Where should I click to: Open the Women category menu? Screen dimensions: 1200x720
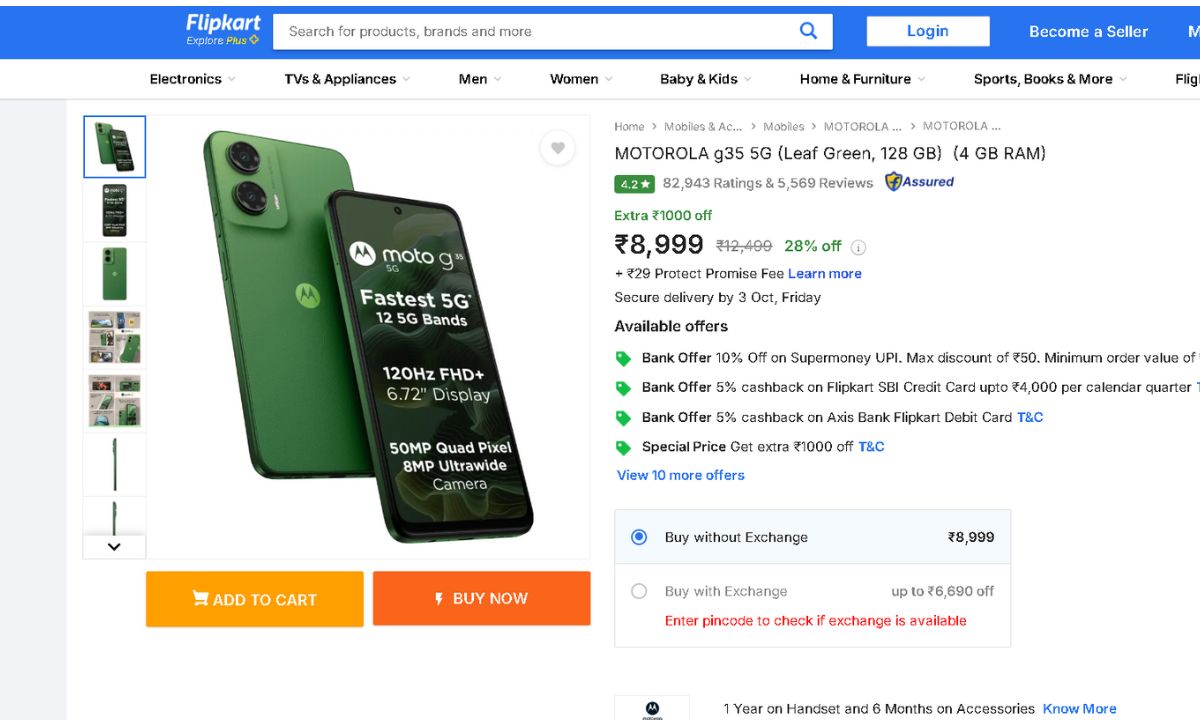tap(581, 79)
